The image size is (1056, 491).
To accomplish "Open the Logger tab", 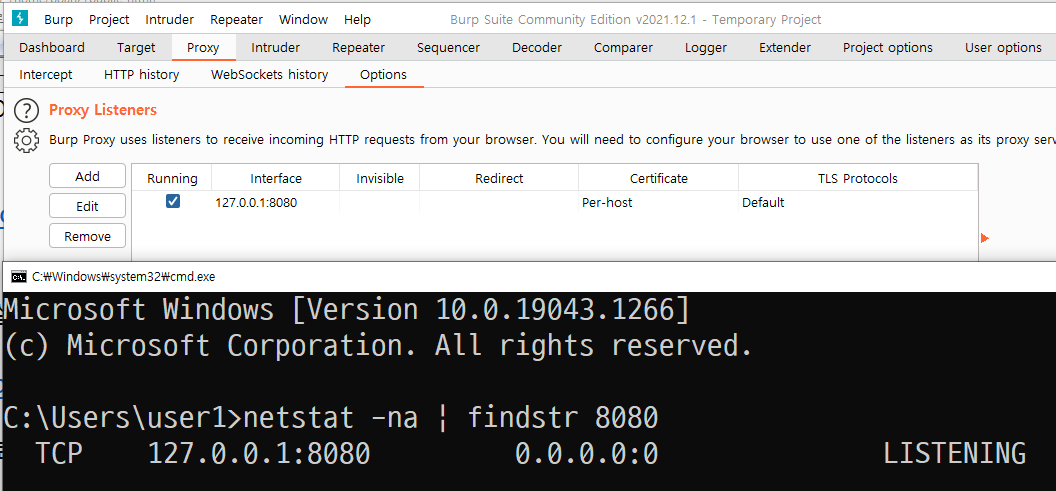I will tap(706, 48).
